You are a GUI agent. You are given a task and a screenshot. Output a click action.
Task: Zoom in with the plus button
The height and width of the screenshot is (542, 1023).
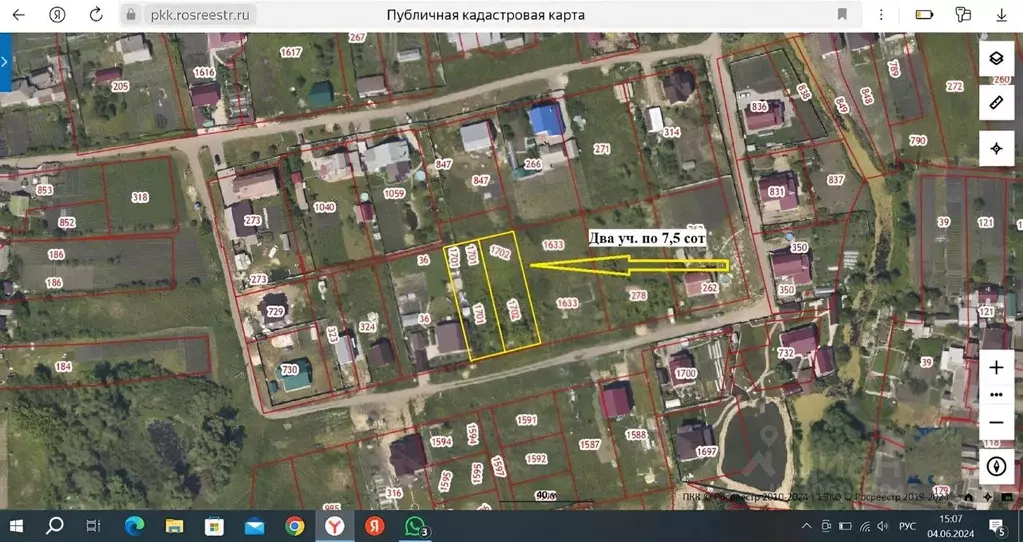coord(996,368)
